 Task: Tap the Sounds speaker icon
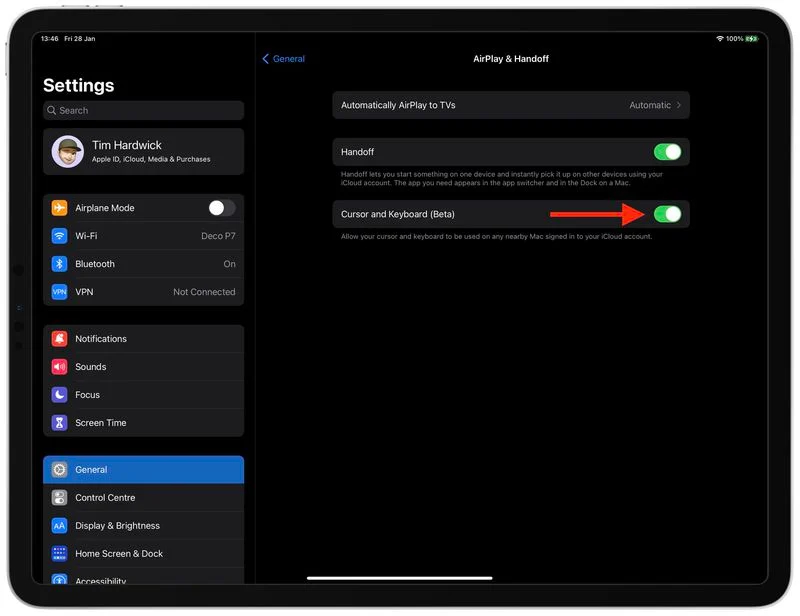(x=59, y=366)
